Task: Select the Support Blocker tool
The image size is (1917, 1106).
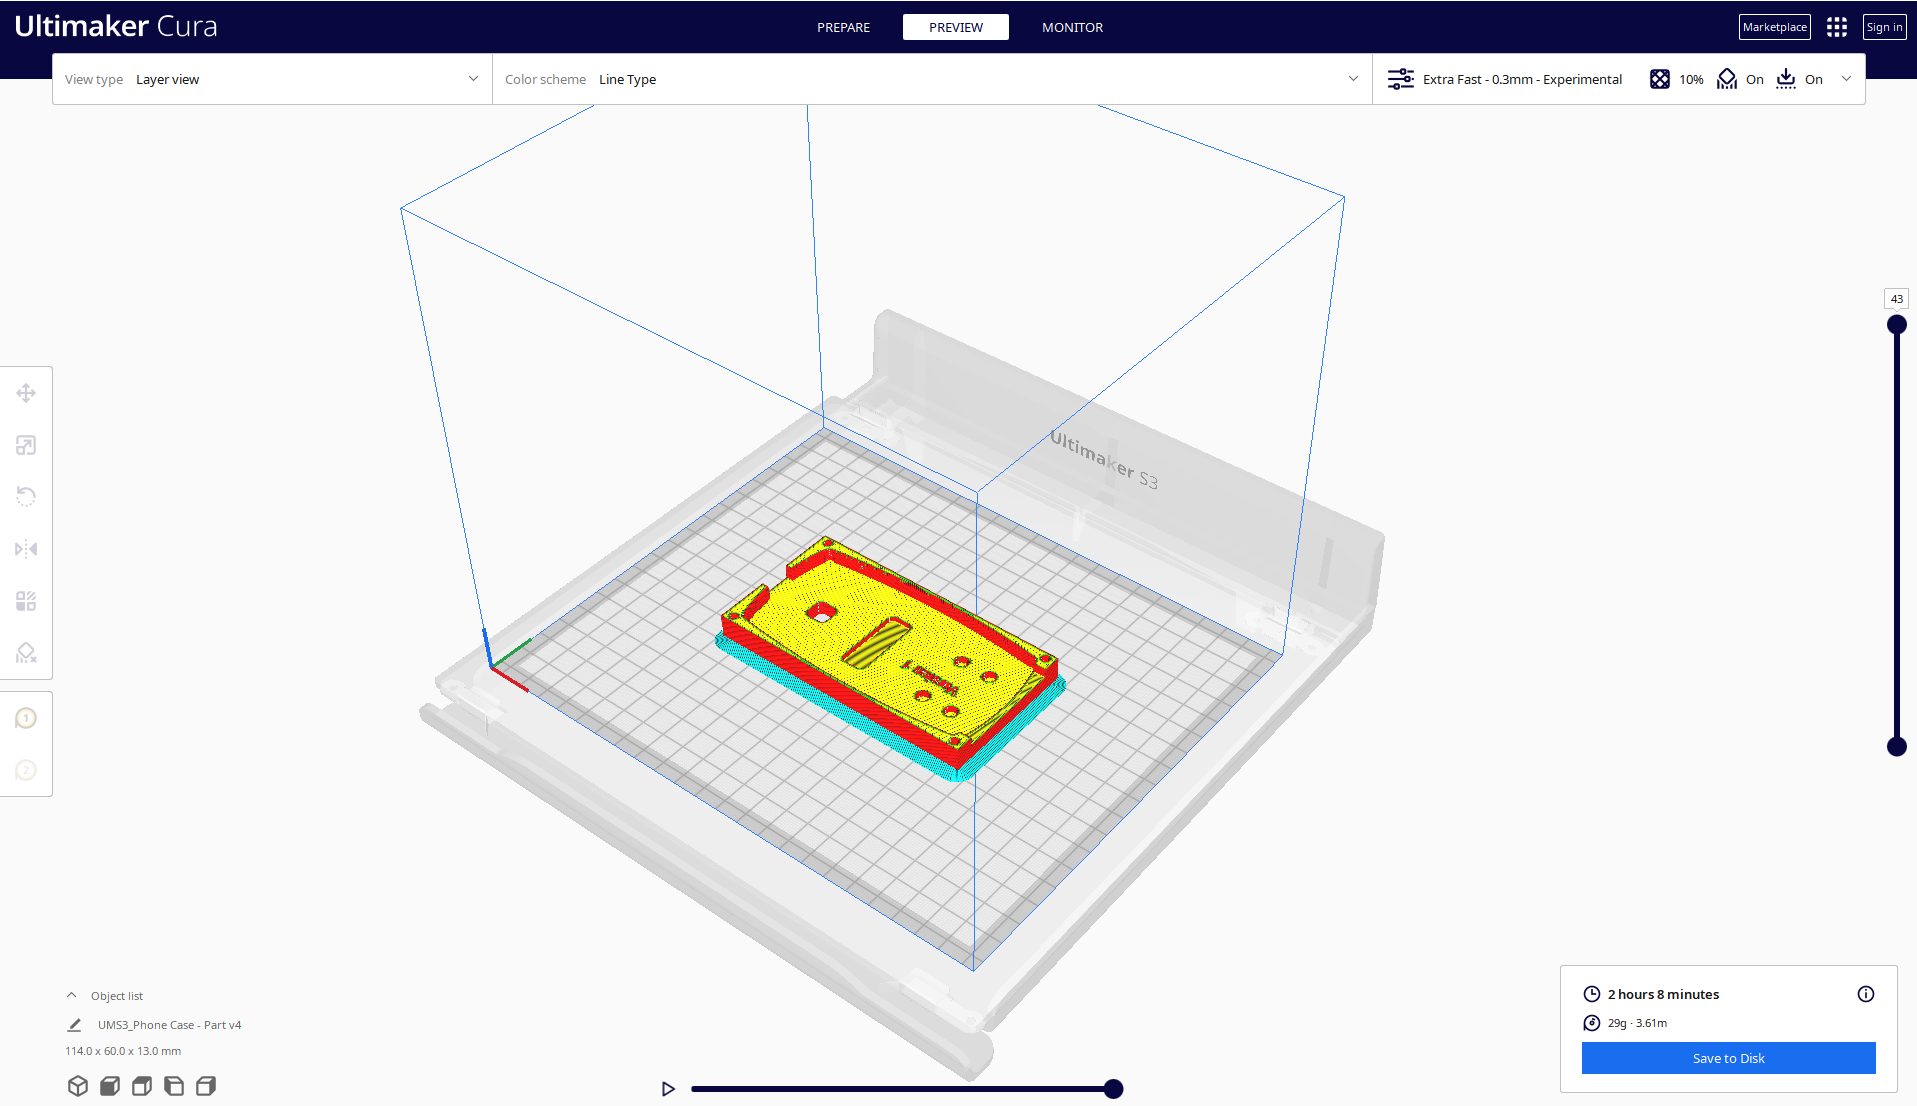Action: (26, 653)
